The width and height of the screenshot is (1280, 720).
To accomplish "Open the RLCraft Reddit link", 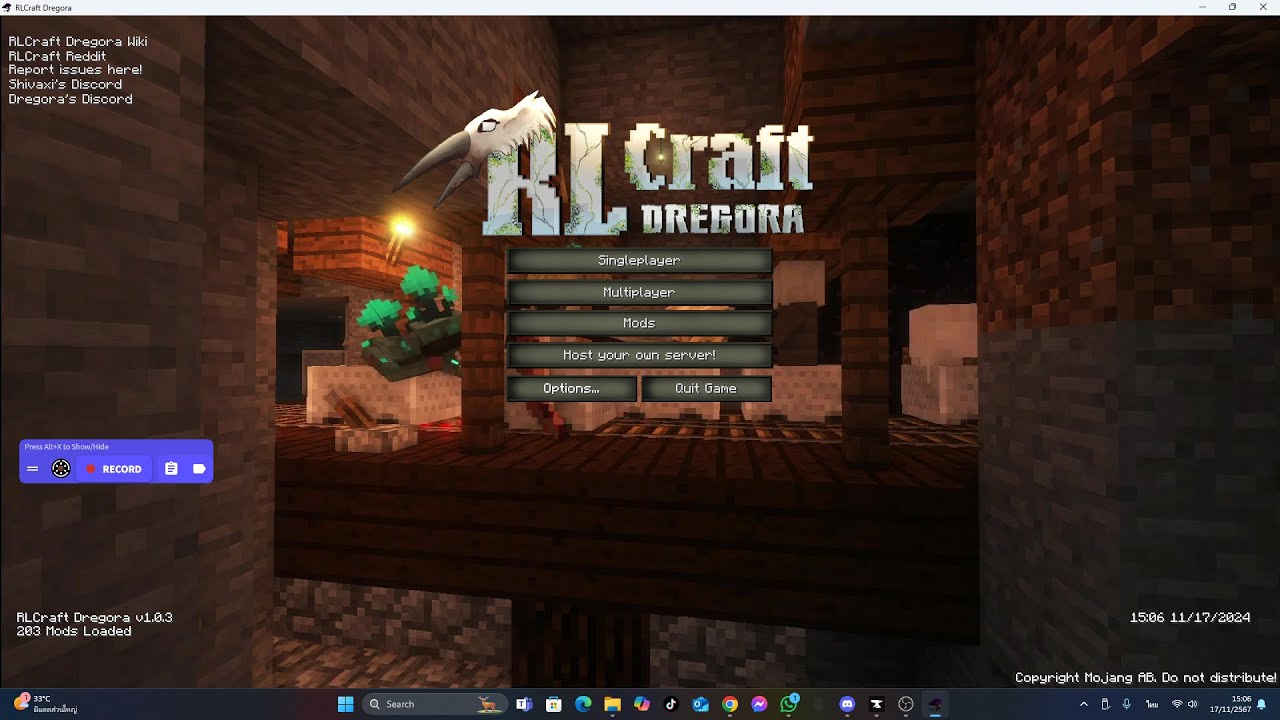I will (57, 56).
